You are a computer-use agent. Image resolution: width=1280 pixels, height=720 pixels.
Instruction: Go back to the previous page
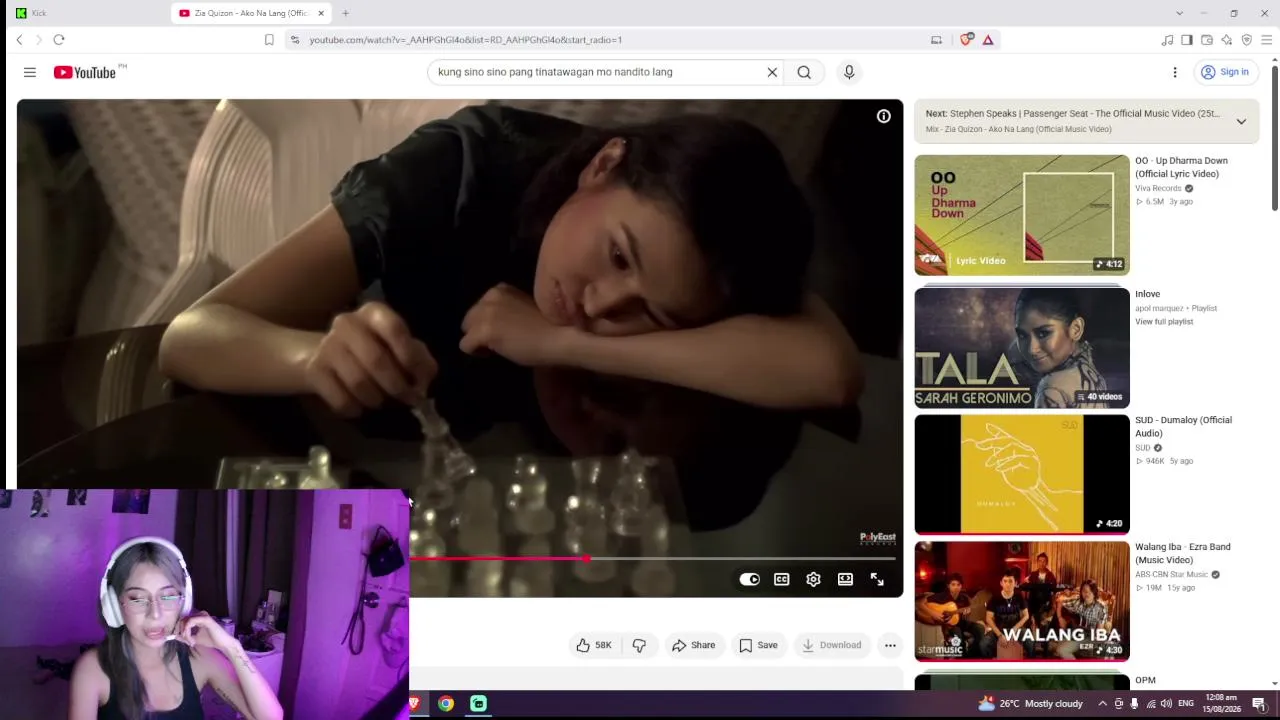pyautogui.click(x=19, y=40)
